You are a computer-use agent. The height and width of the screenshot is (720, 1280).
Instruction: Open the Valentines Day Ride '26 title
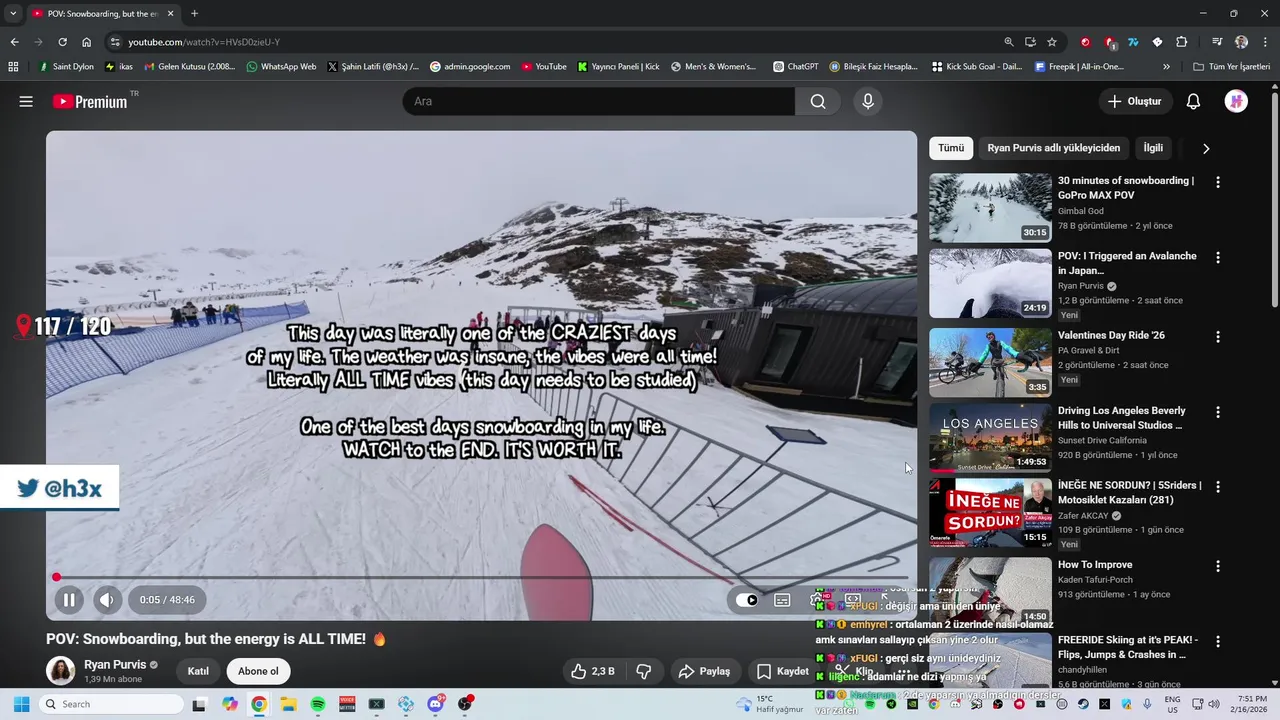click(1111, 335)
